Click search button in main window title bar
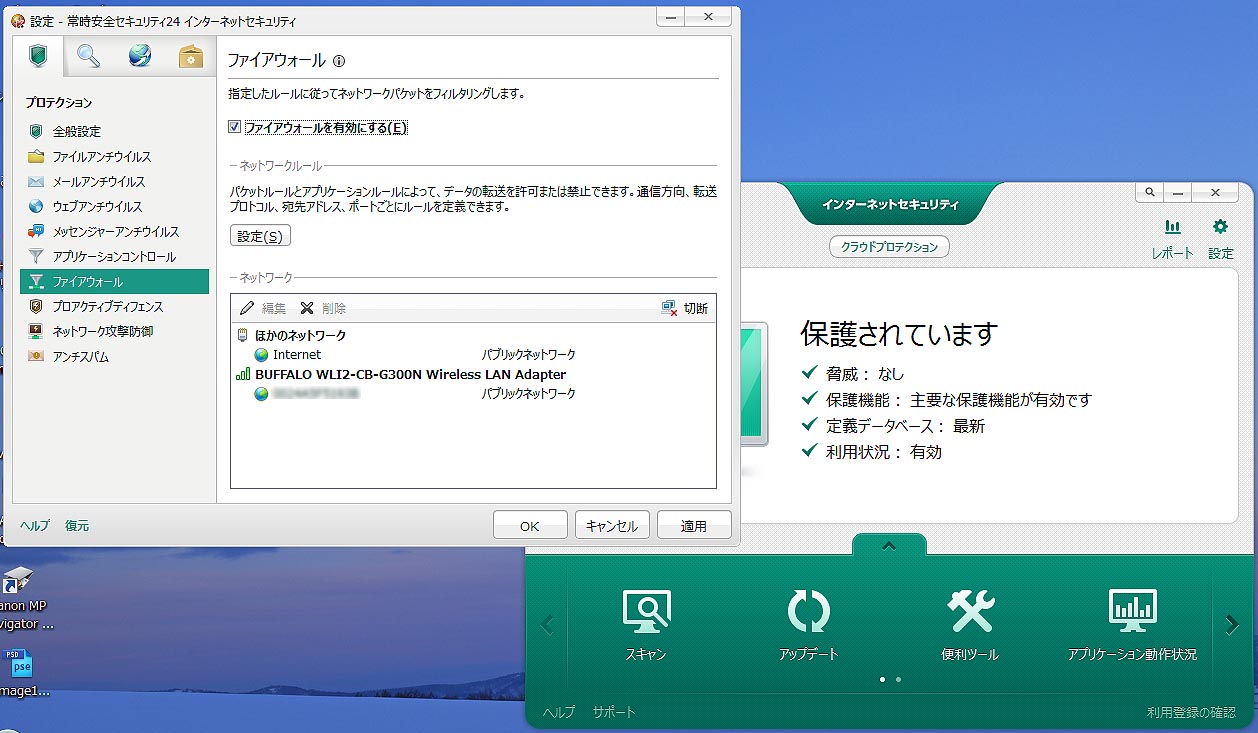 point(1149,192)
